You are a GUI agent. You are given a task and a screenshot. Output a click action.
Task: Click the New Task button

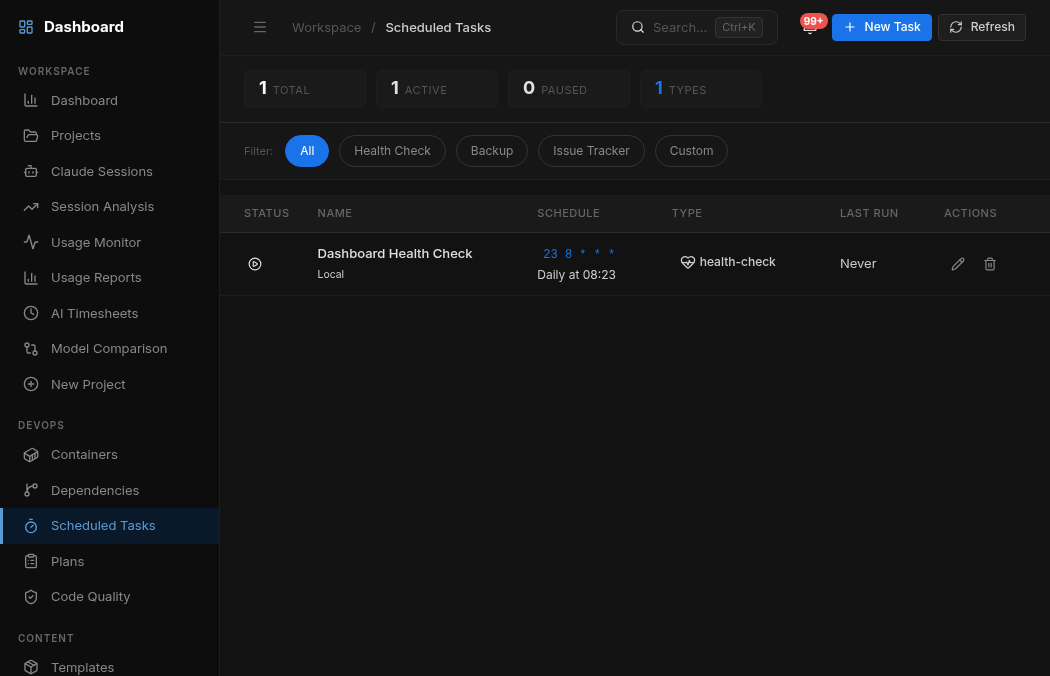coord(882,27)
